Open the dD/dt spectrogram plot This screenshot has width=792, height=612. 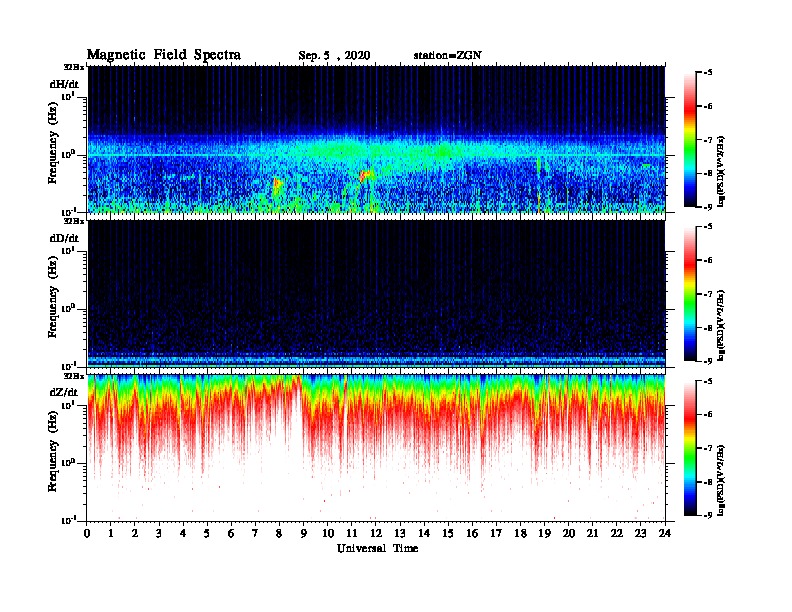pos(376,294)
